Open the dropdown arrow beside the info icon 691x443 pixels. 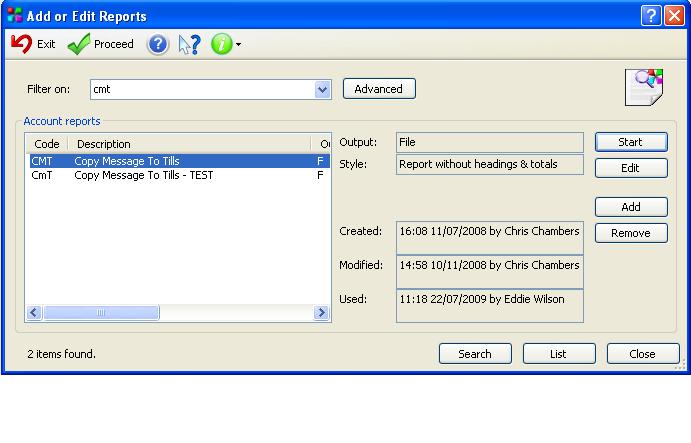point(238,45)
